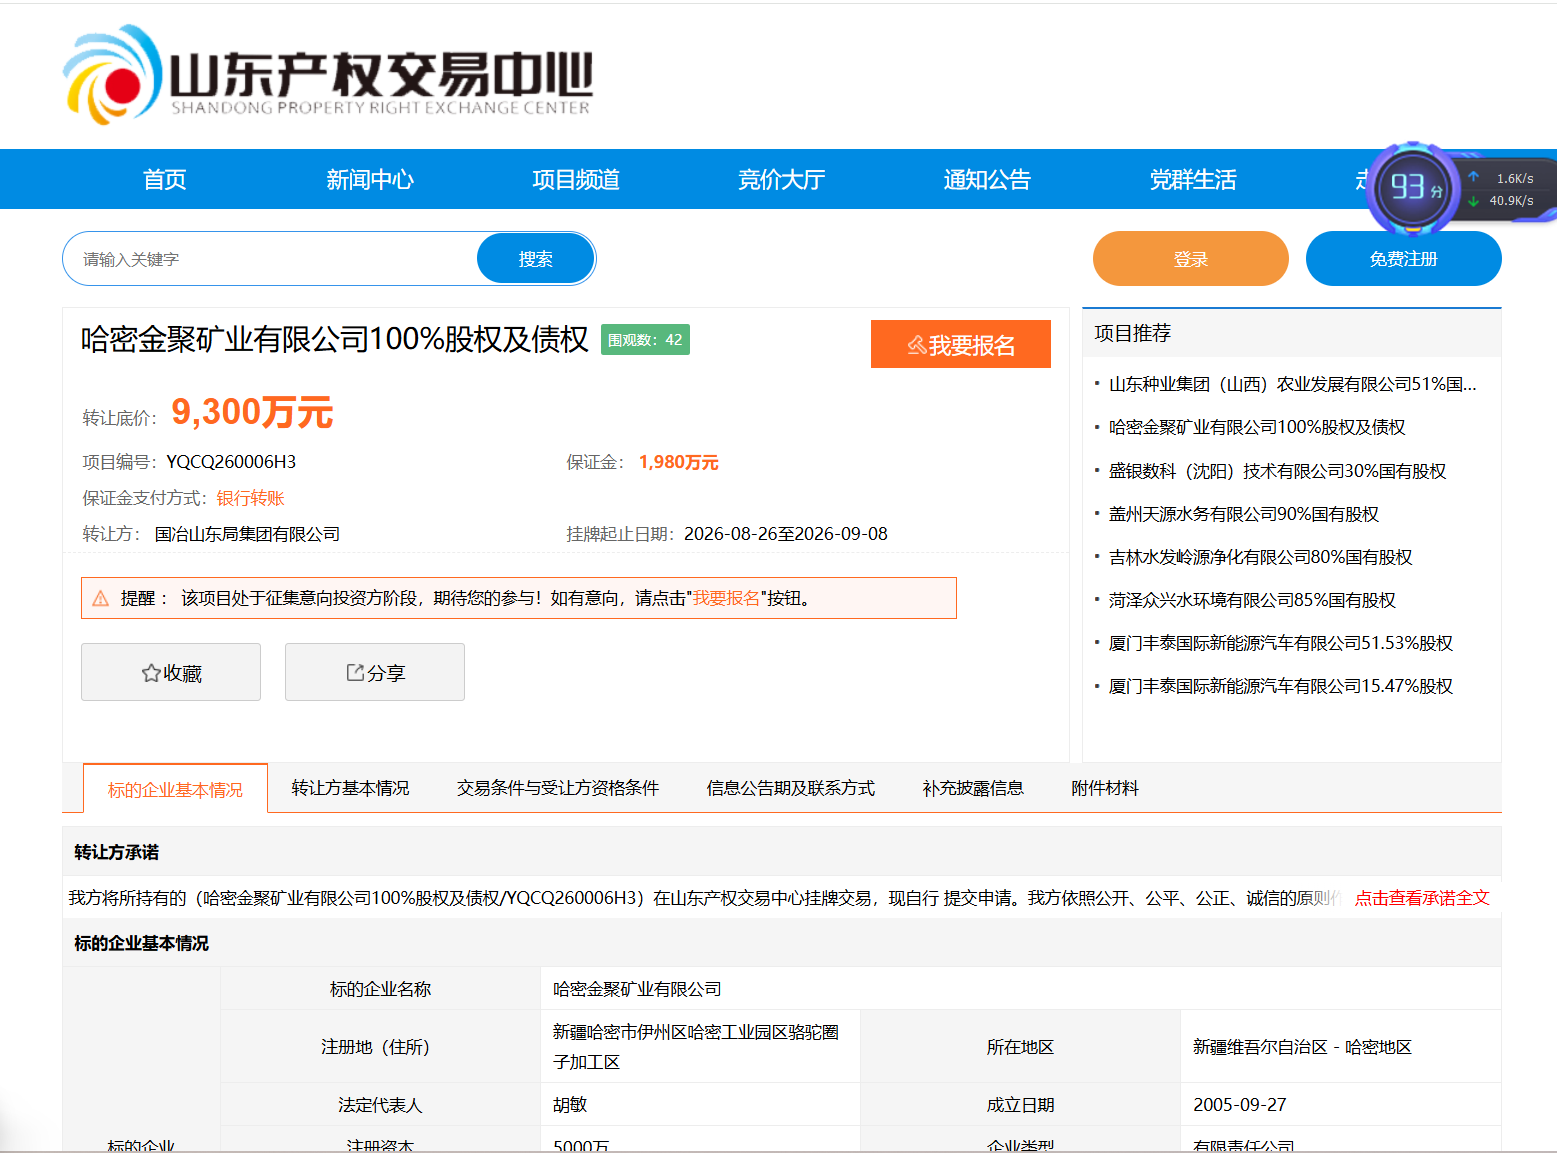Screen dimensions: 1557x1153
Task: Open recommended project 厦门丰泰国际新能源汽车有限公司15.47%股权
Action: pyautogui.click(x=1281, y=686)
